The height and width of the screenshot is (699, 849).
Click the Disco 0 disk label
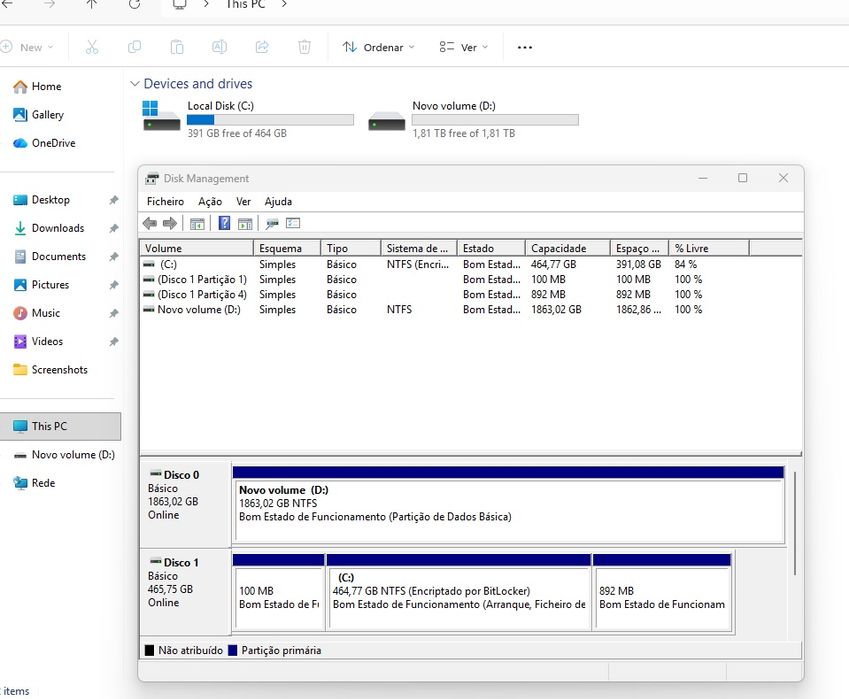click(186, 504)
